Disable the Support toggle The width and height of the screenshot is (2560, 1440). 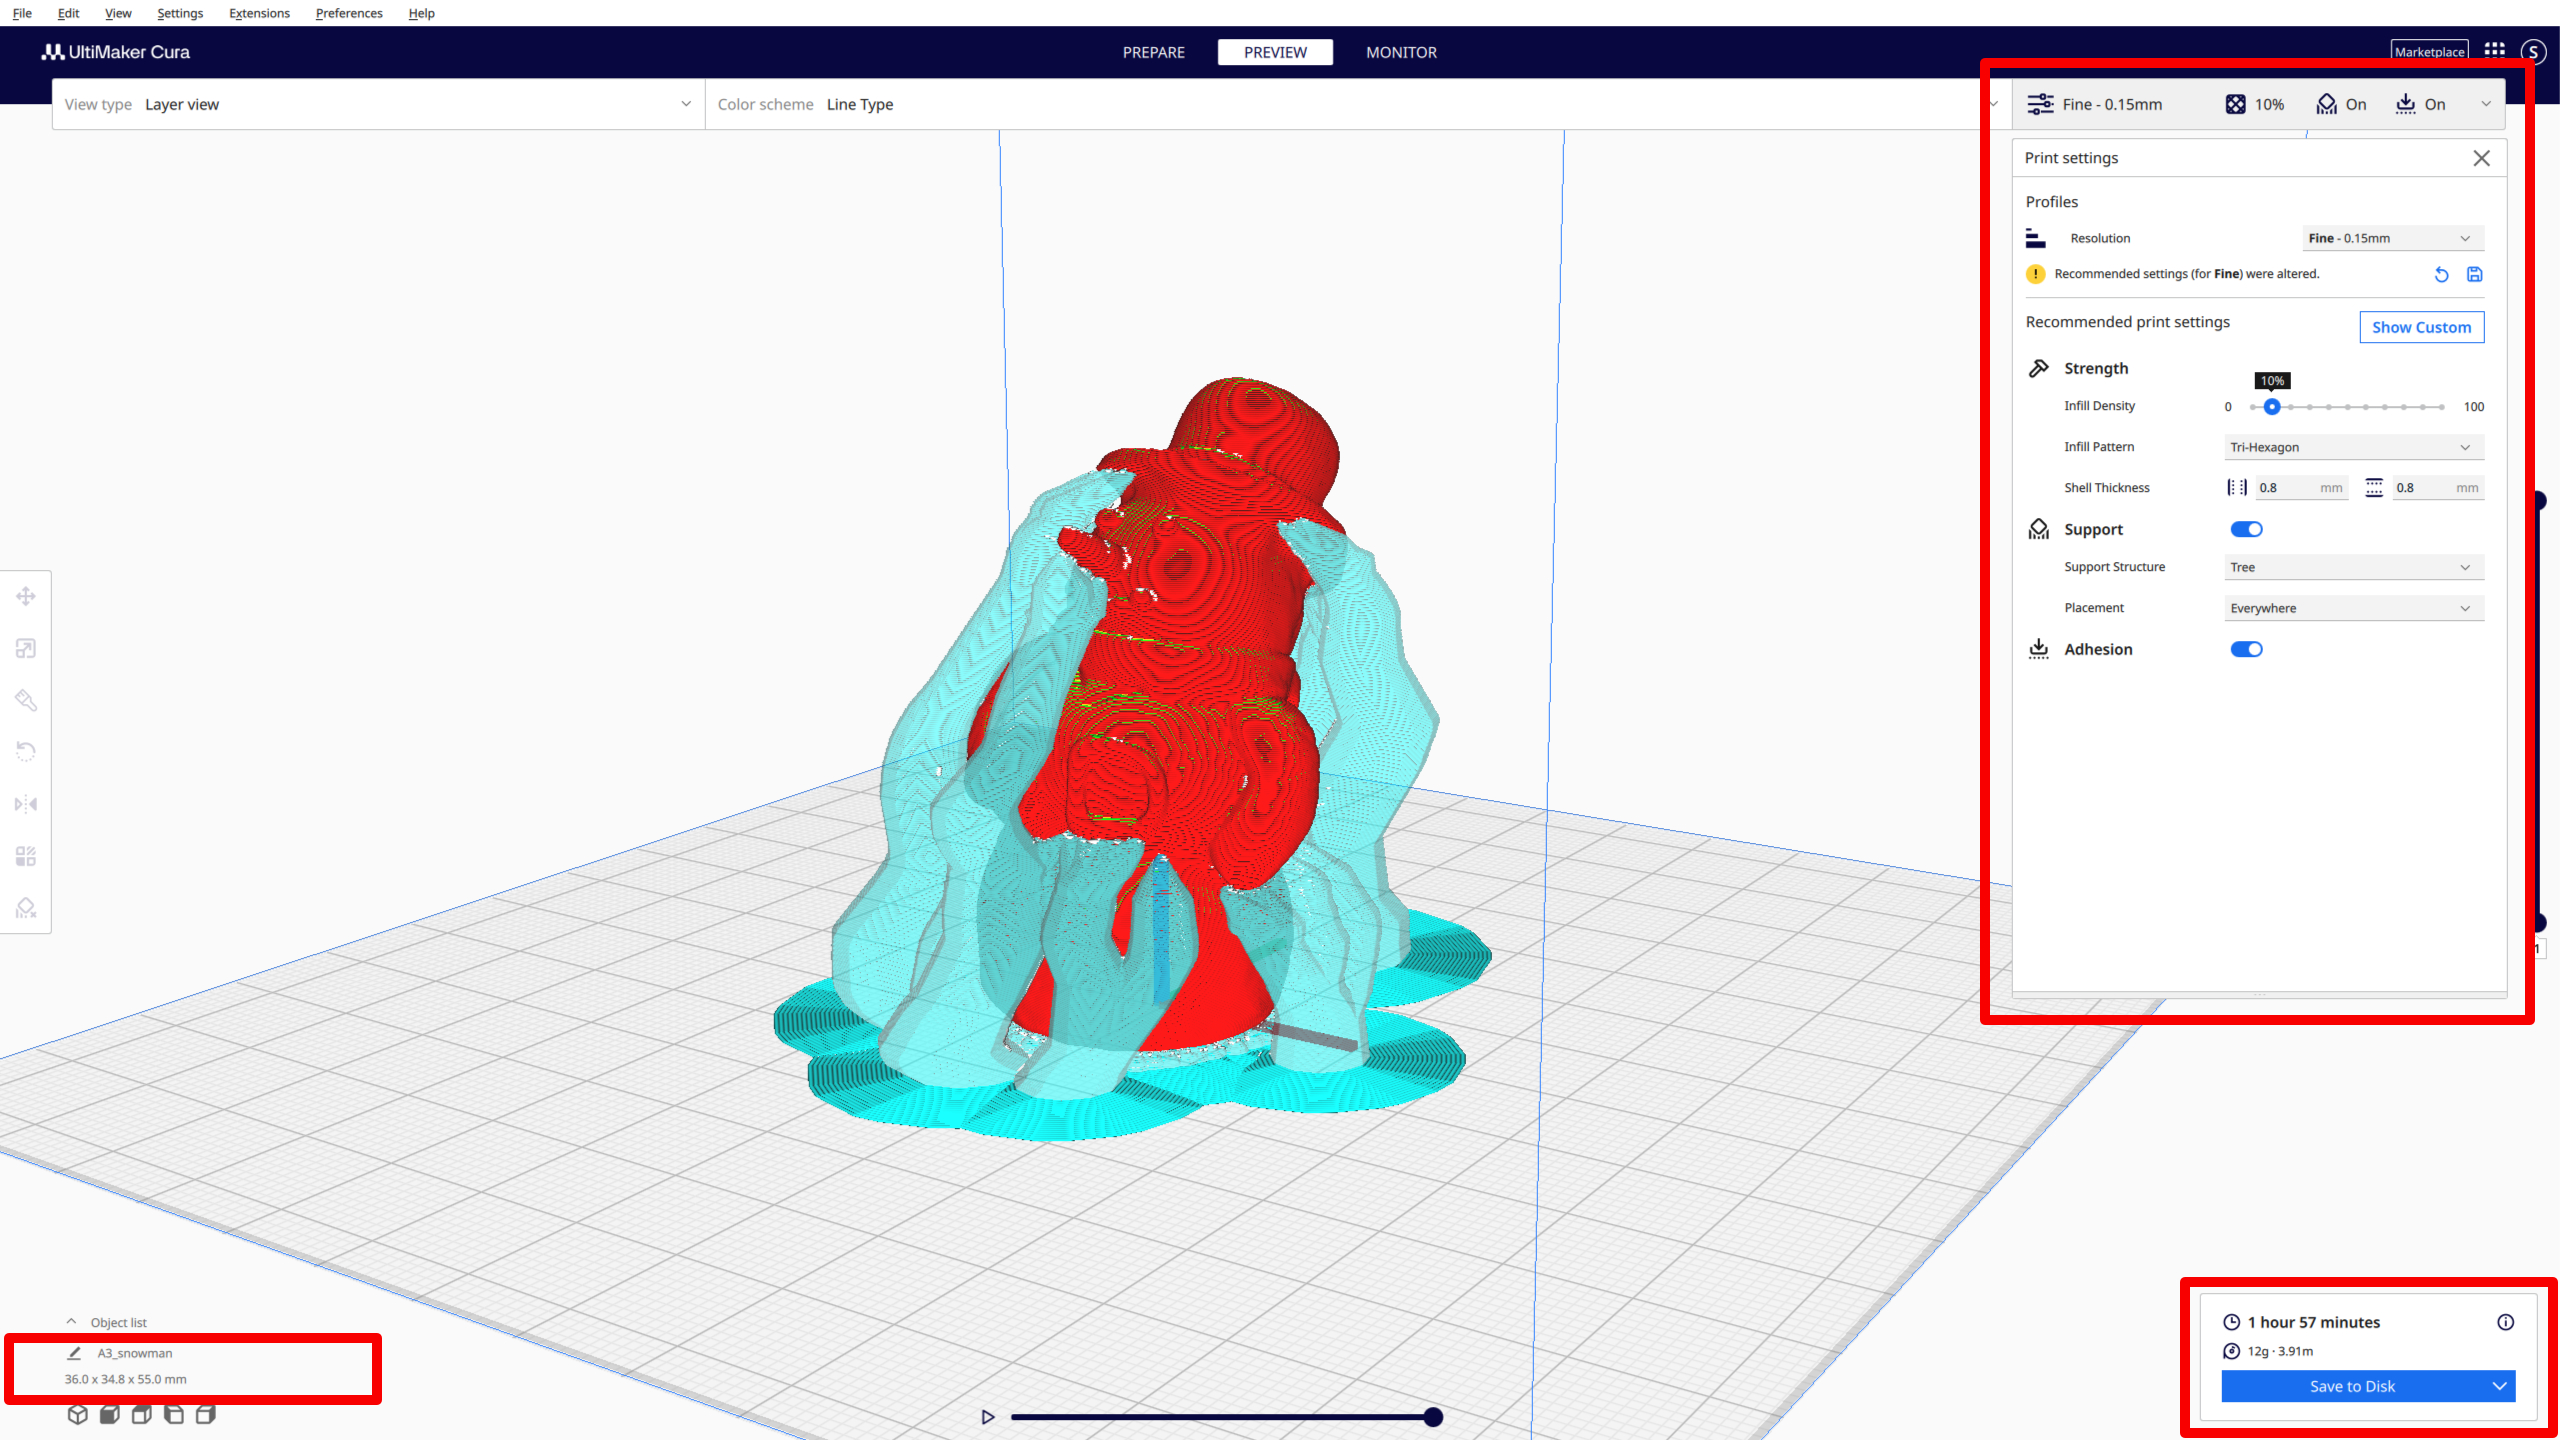coord(2246,529)
